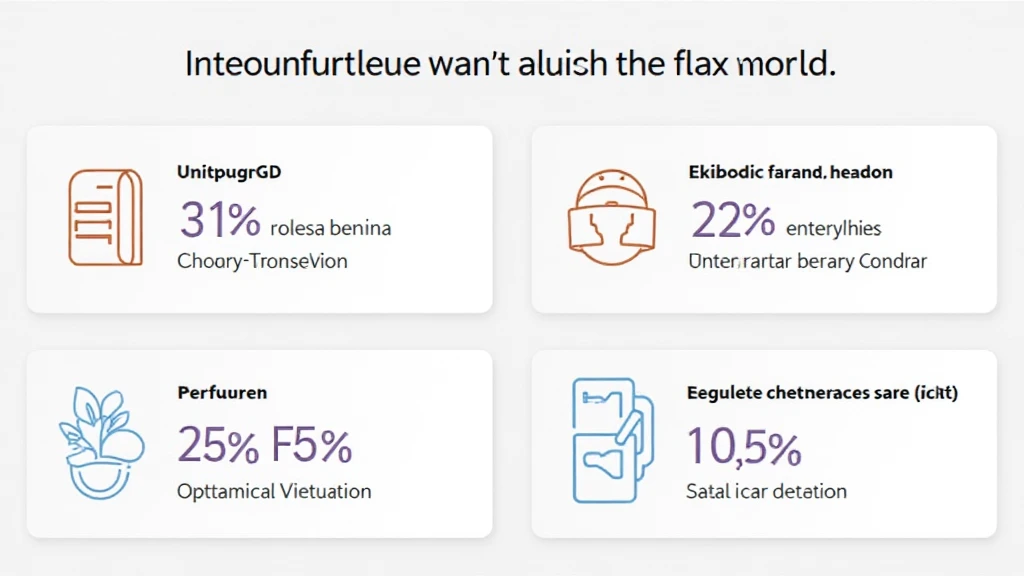Select the 'Ekibodic farand, headon' heading
Image resolution: width=1024 pixels, height=576 pixels.
(790, 172)
